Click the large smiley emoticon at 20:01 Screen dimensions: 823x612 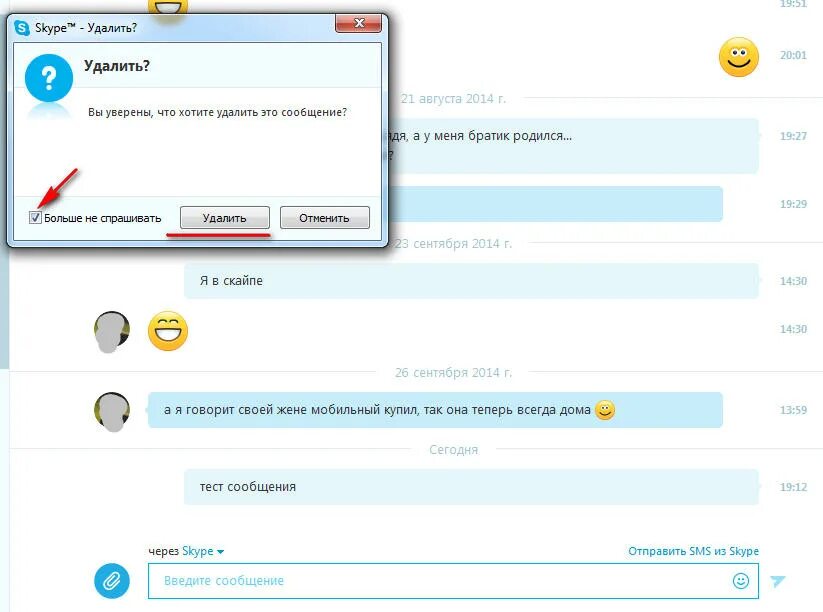tap(738, 57)
